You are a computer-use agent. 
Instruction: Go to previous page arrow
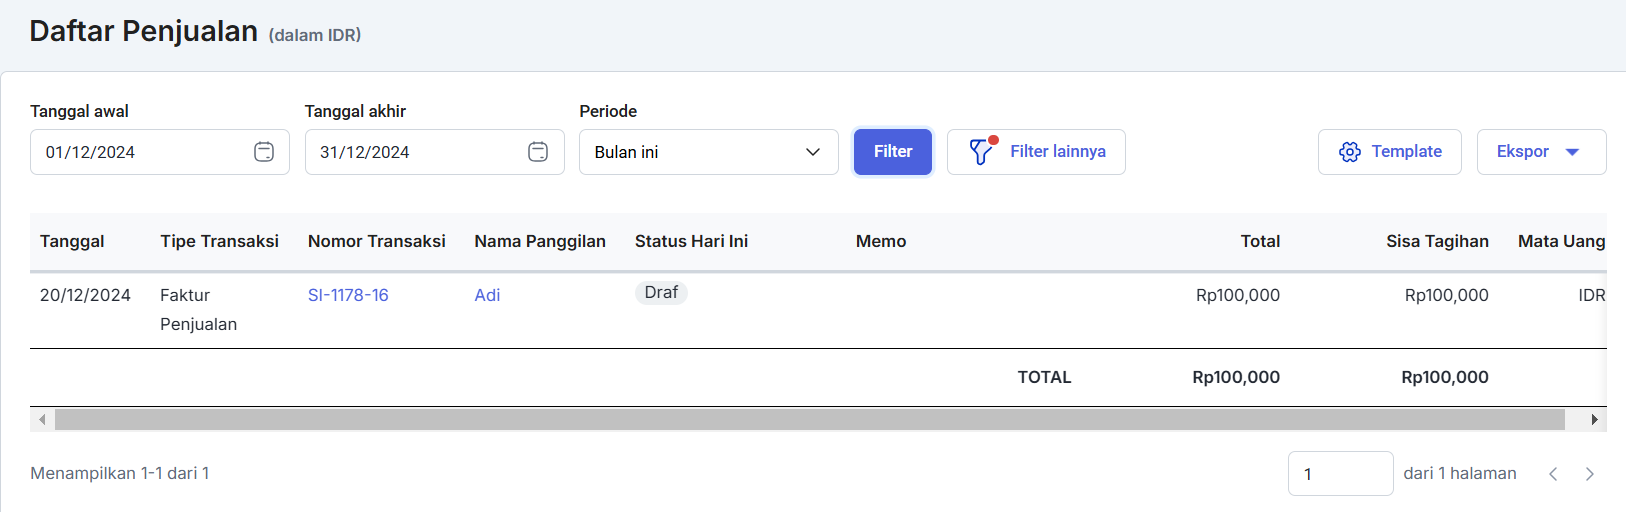1553,474
